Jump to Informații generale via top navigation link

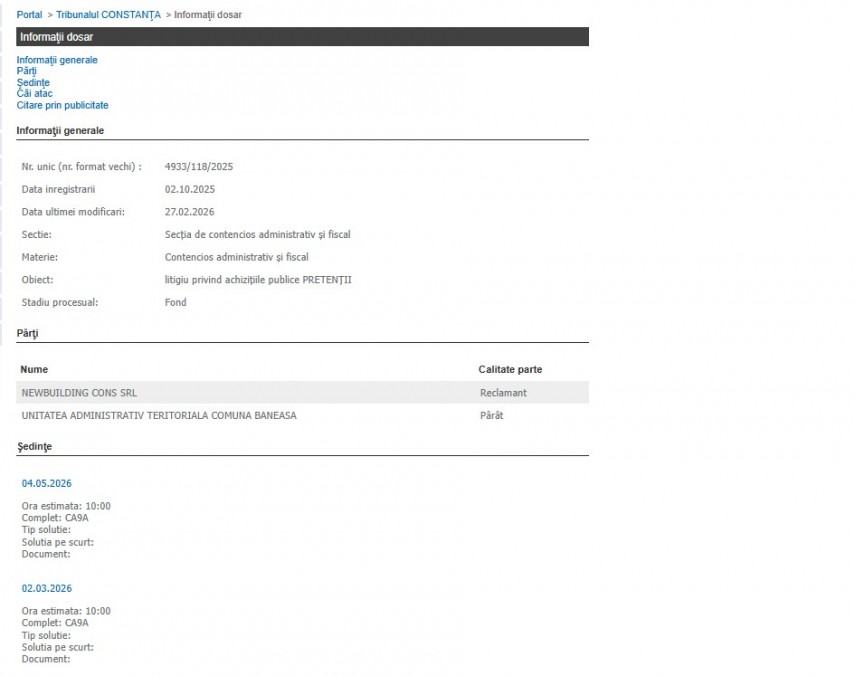[x=57, y=60]
